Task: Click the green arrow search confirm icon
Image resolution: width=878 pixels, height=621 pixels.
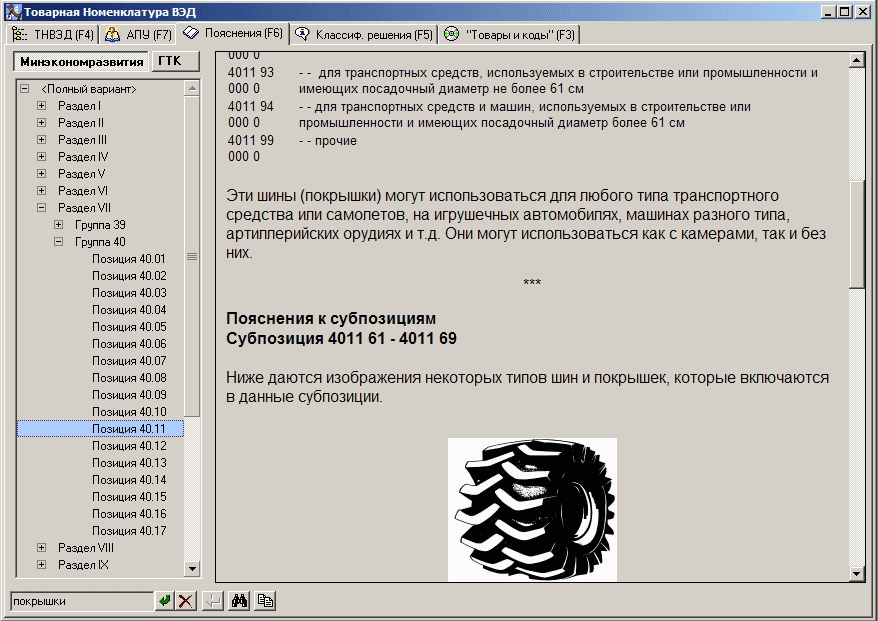Action: (x=164, y=601)
